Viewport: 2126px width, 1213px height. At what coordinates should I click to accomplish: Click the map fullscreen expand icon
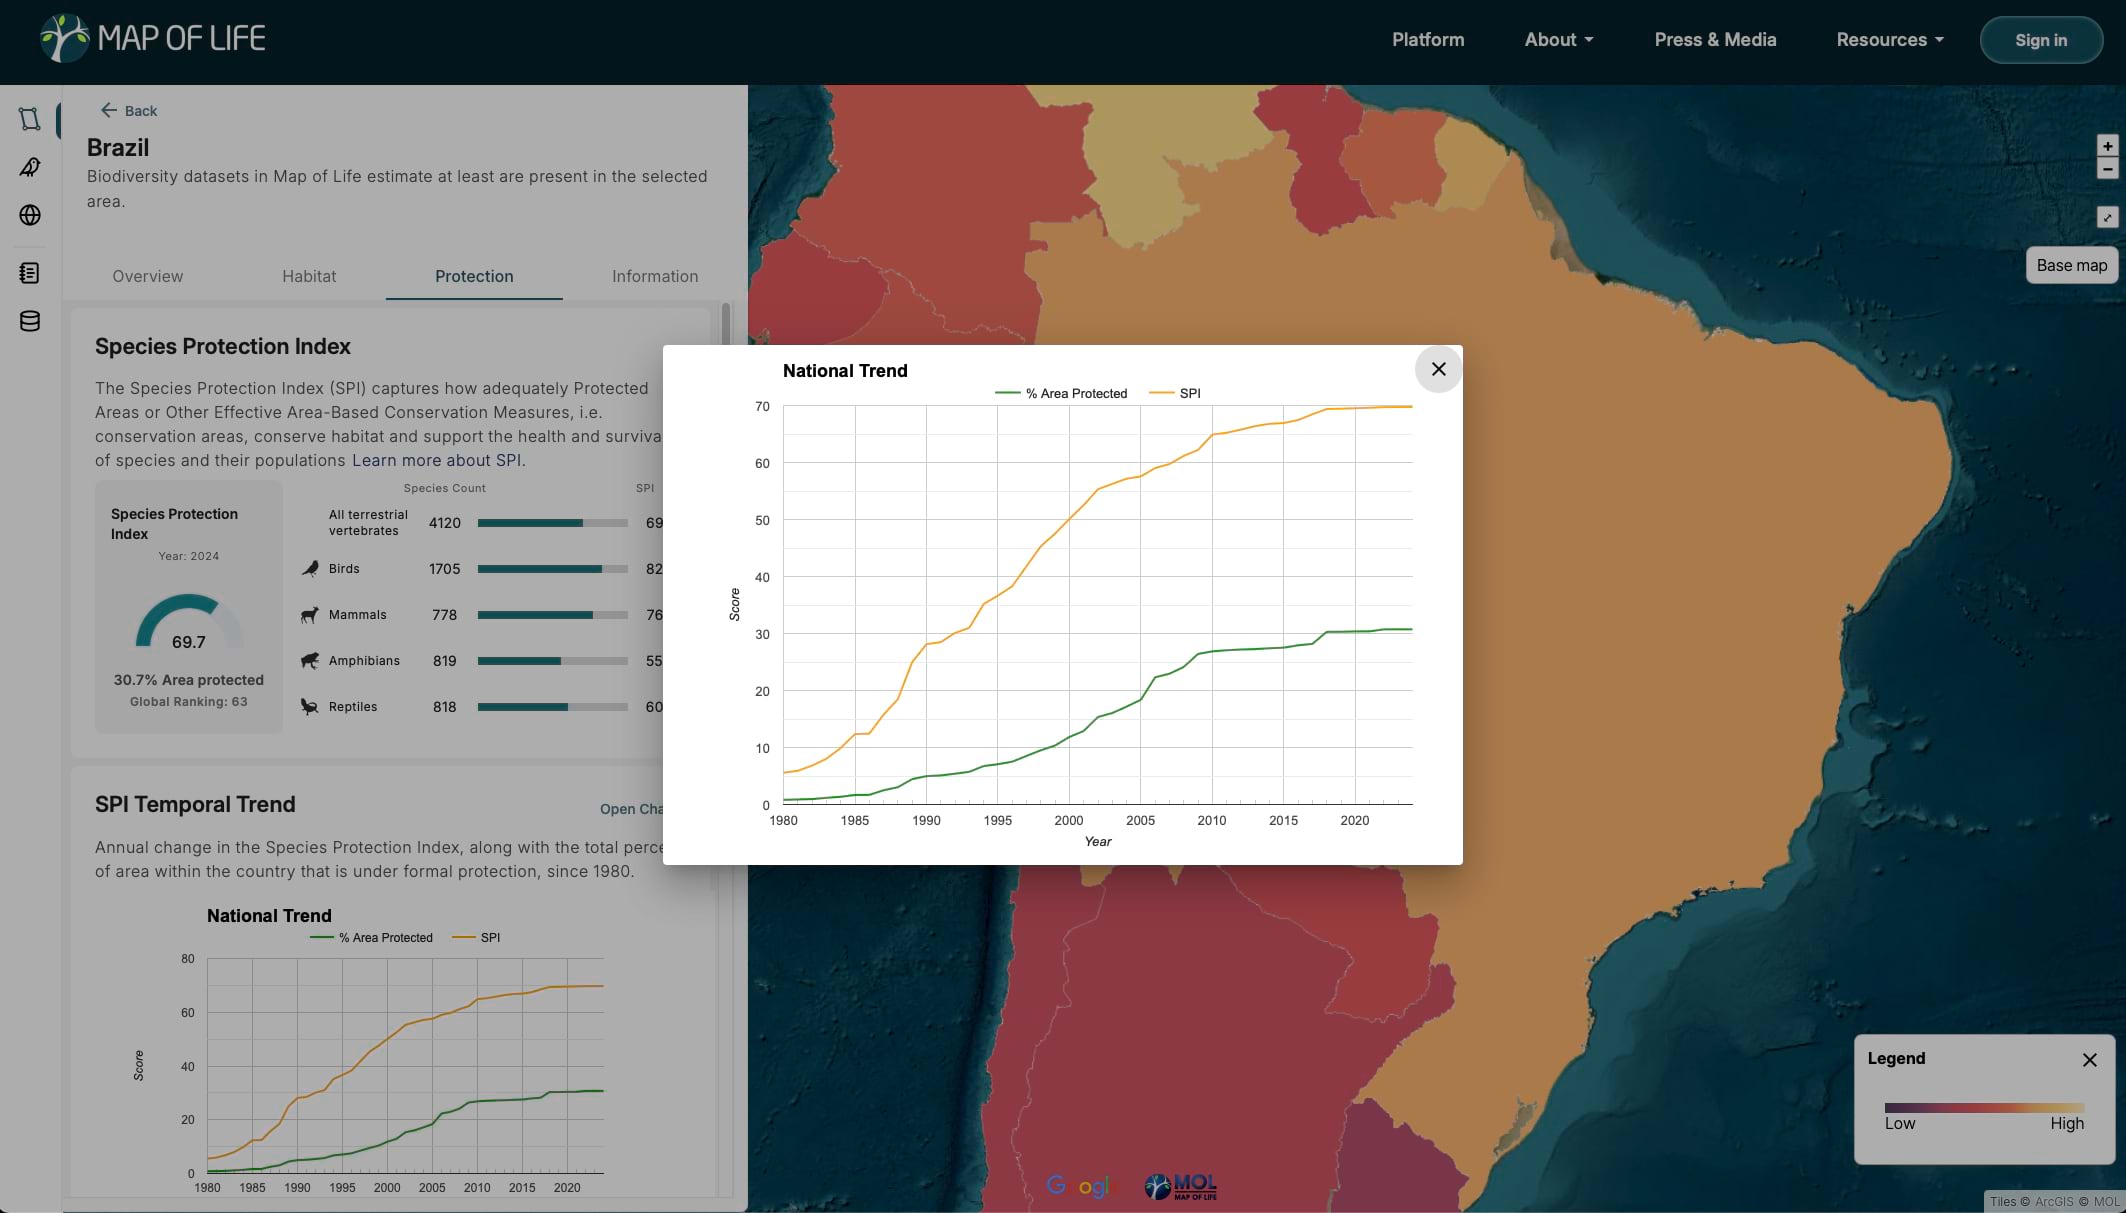pos(2107,217)
